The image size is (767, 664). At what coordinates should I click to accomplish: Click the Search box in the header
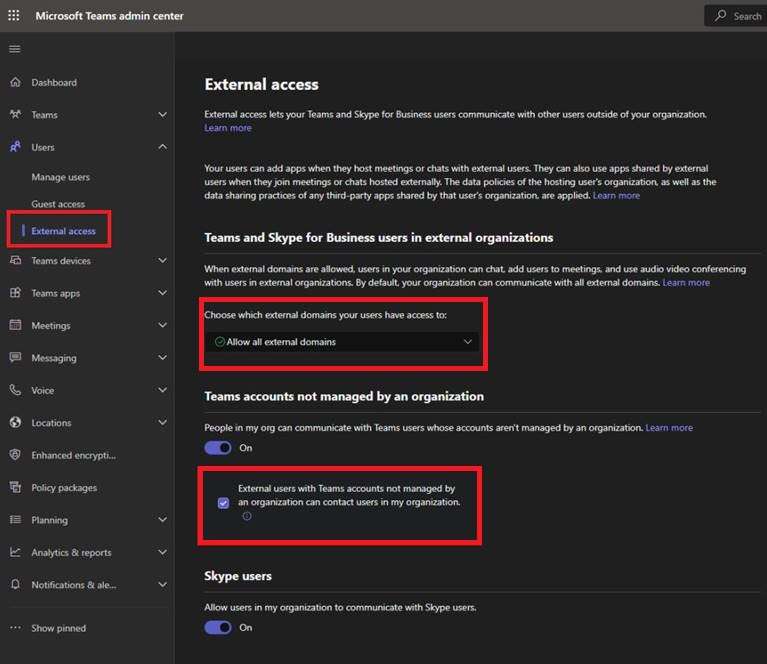point(735,16)
